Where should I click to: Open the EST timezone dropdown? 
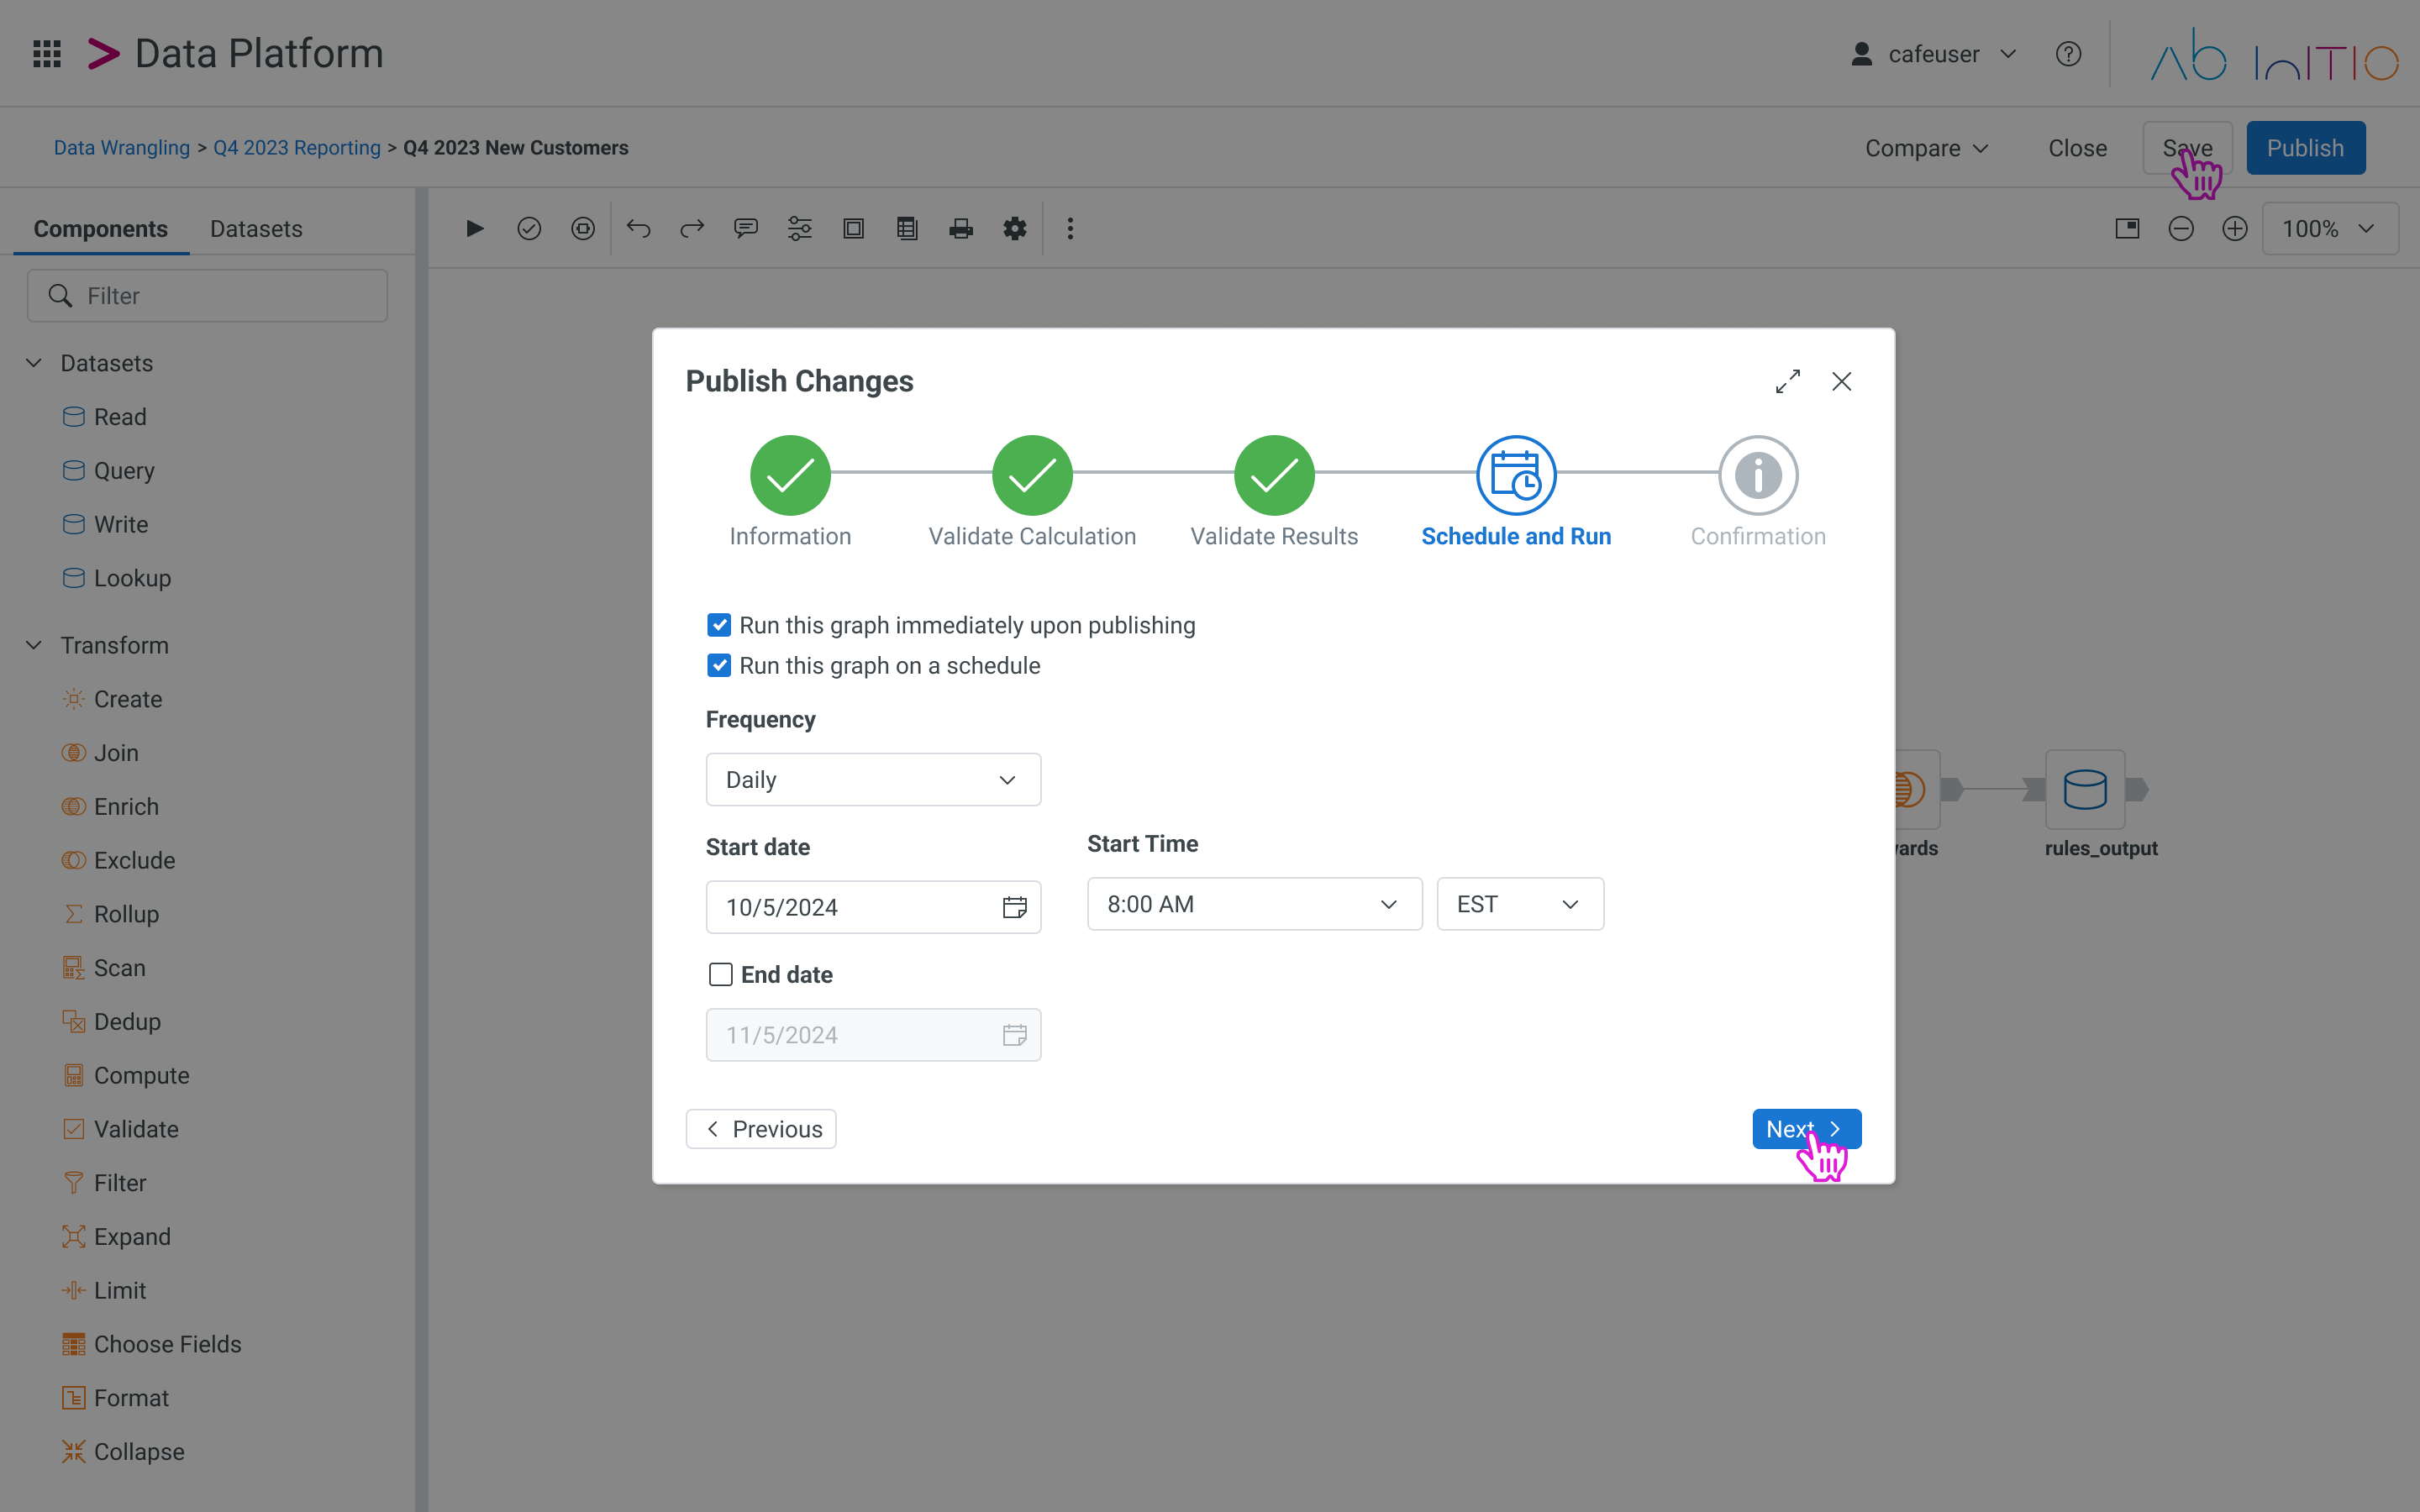click(x=1520, y=904)
